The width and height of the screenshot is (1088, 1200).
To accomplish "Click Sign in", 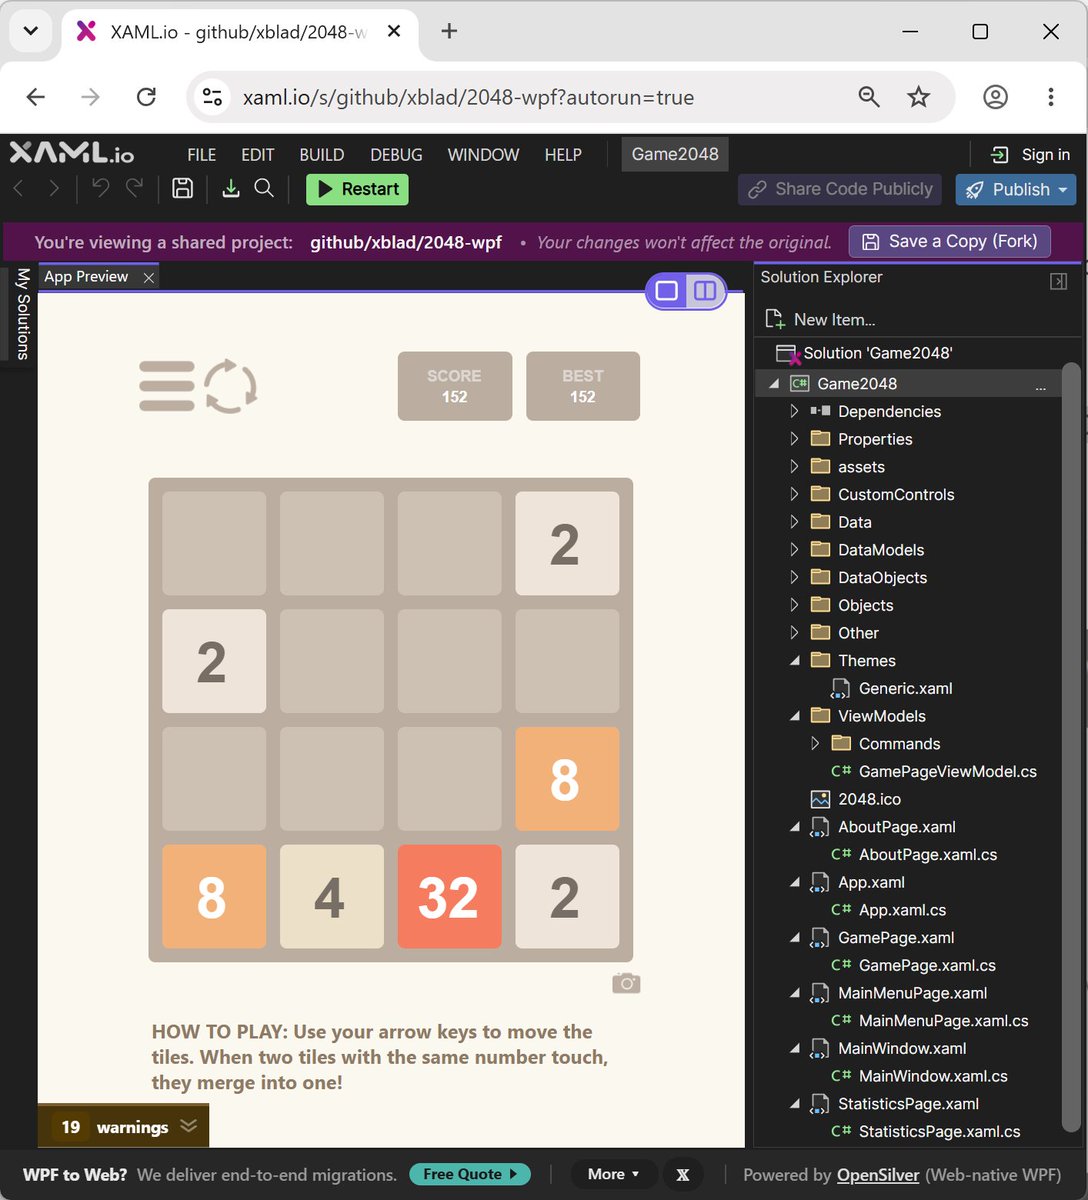I will coord(1030,155).
